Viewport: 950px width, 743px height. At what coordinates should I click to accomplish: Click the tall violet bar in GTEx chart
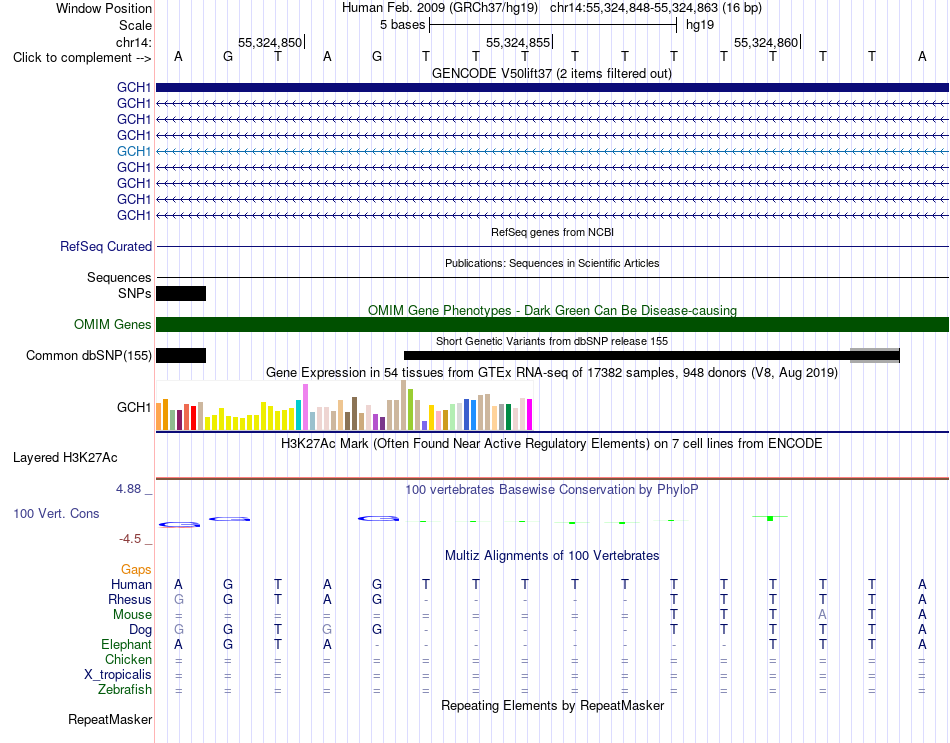coord(305,407)
